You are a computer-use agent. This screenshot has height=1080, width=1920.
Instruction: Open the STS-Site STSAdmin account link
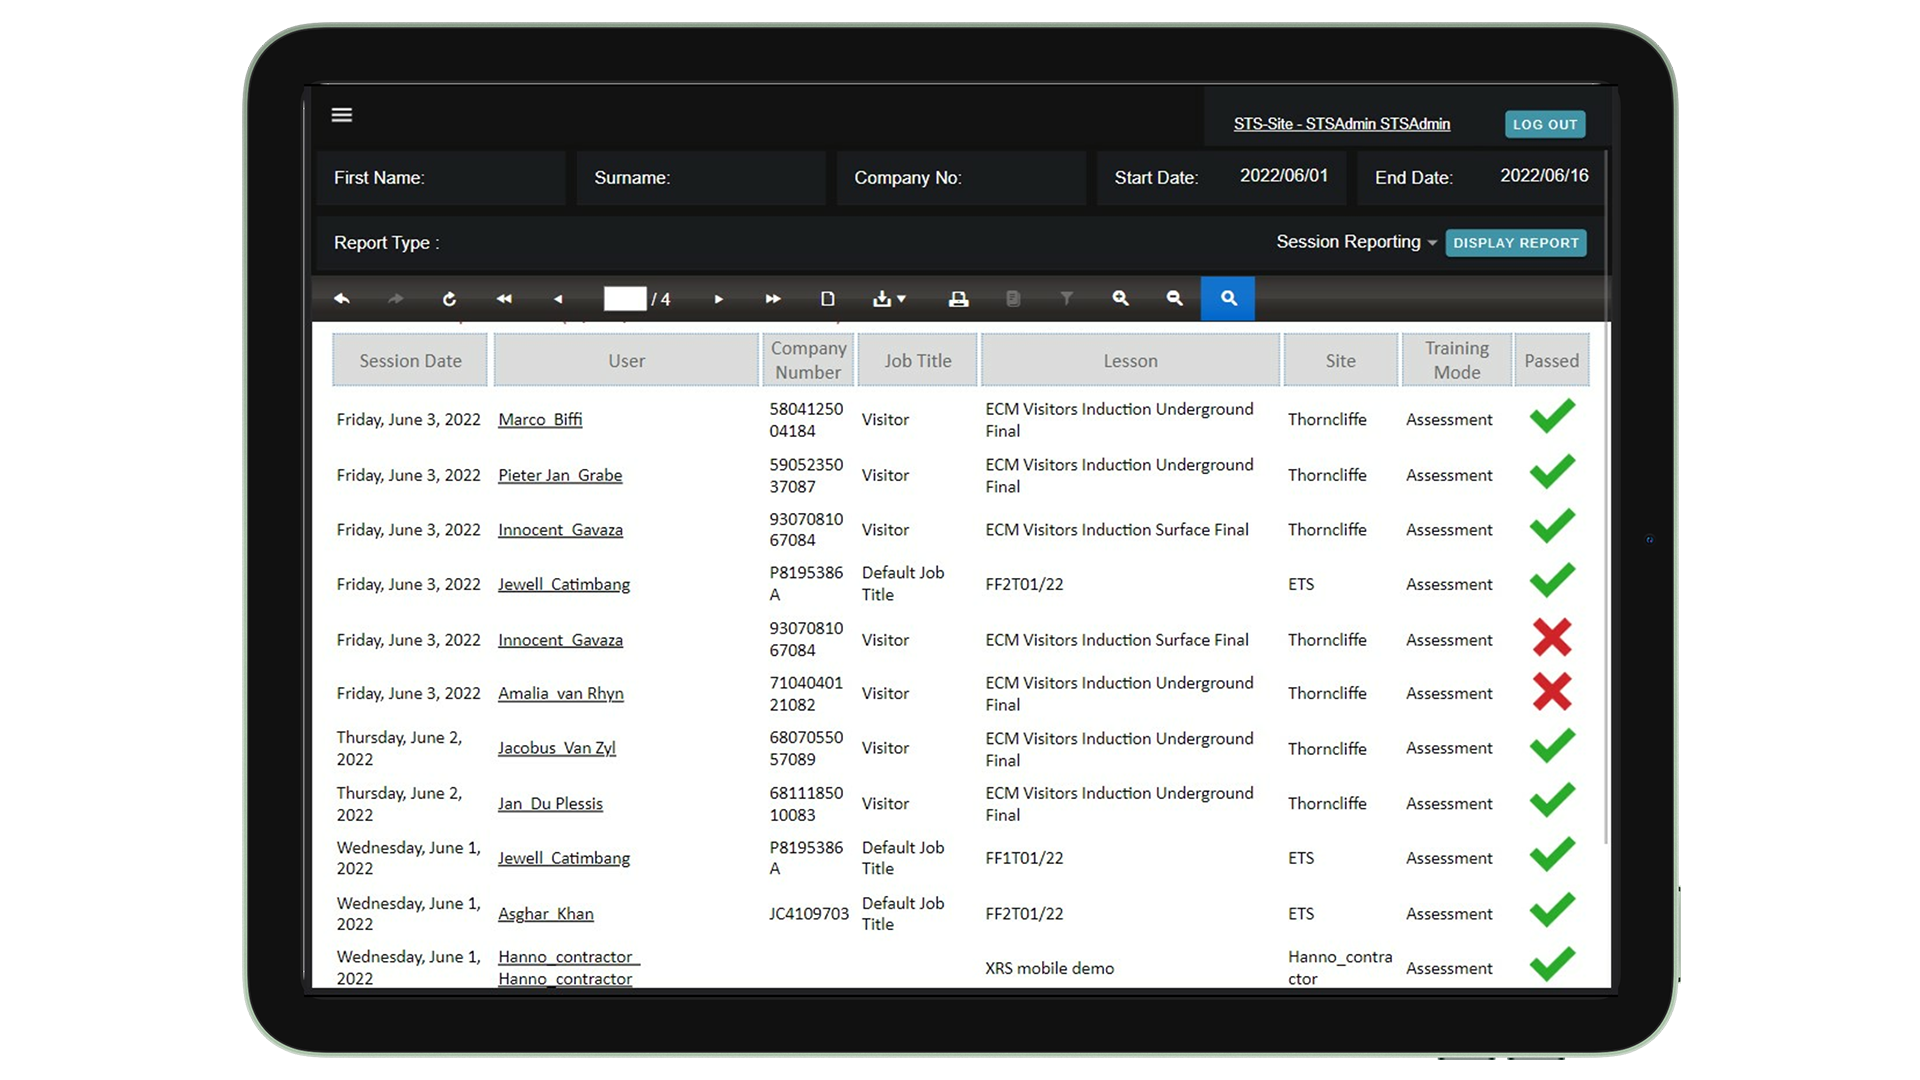pos(1341,124)
